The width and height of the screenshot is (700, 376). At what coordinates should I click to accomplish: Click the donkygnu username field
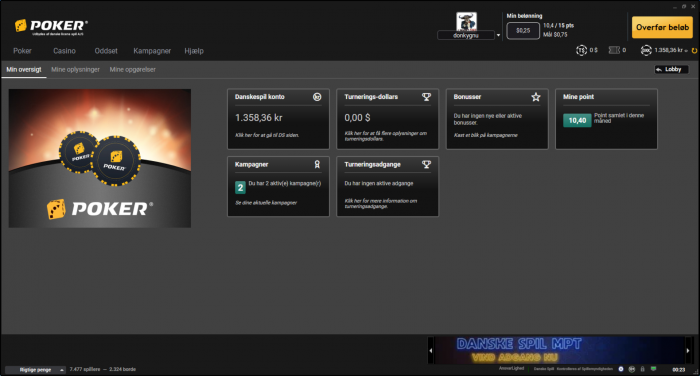pyautogui.click(x=466, y=35)
